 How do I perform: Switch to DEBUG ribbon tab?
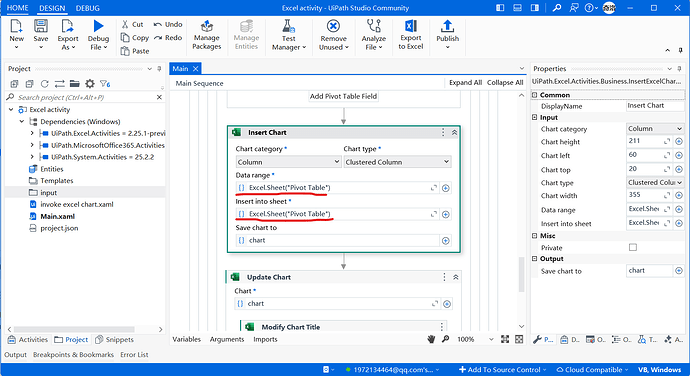coord(88,8)
